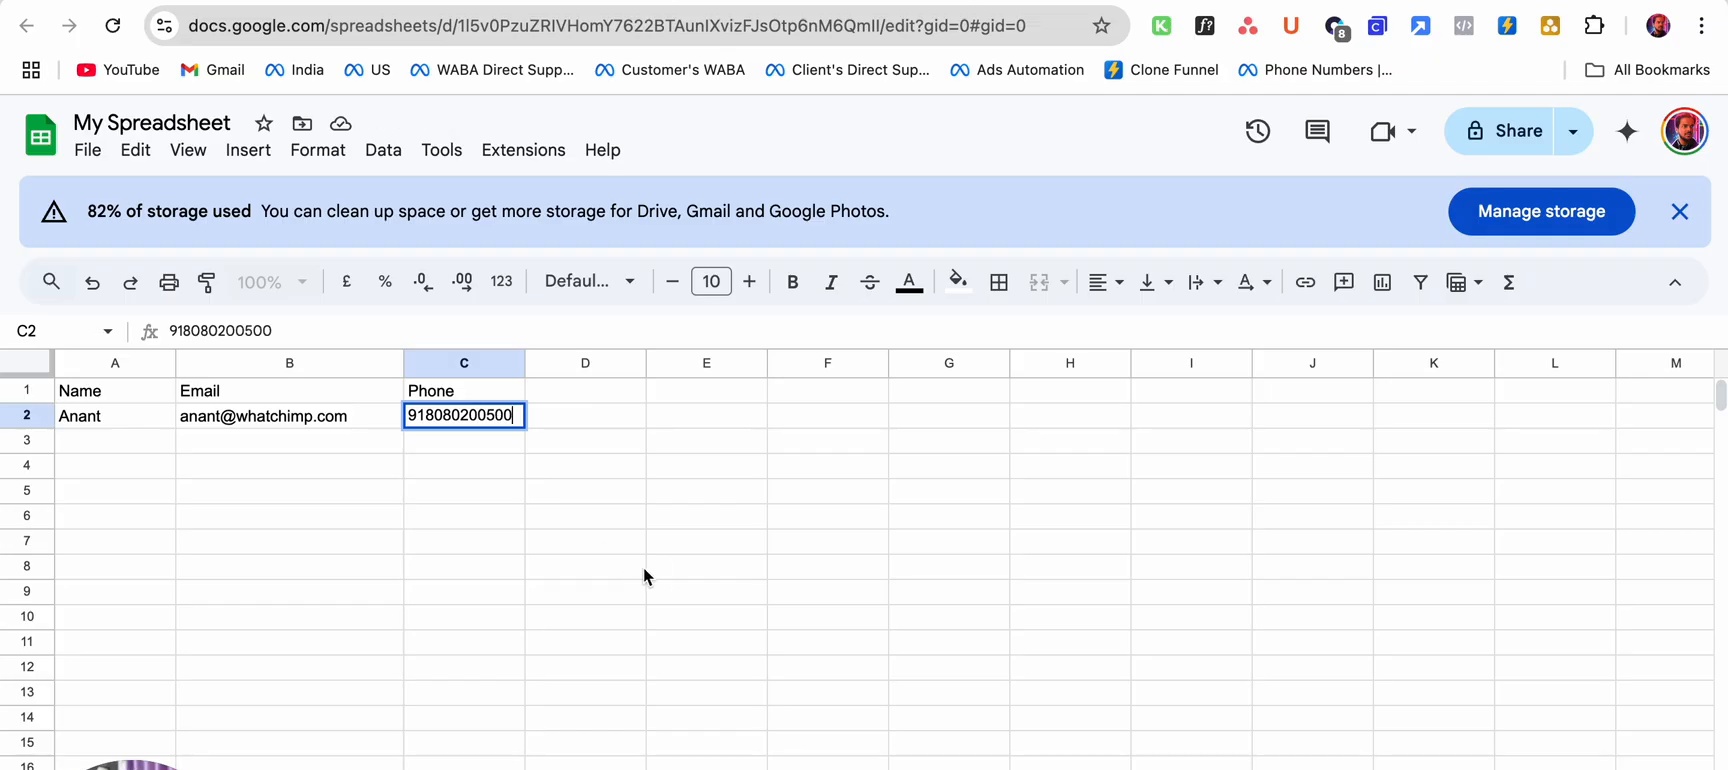Open the File menu
This screenshot has height=770, width=1728.
pos(88,150)
